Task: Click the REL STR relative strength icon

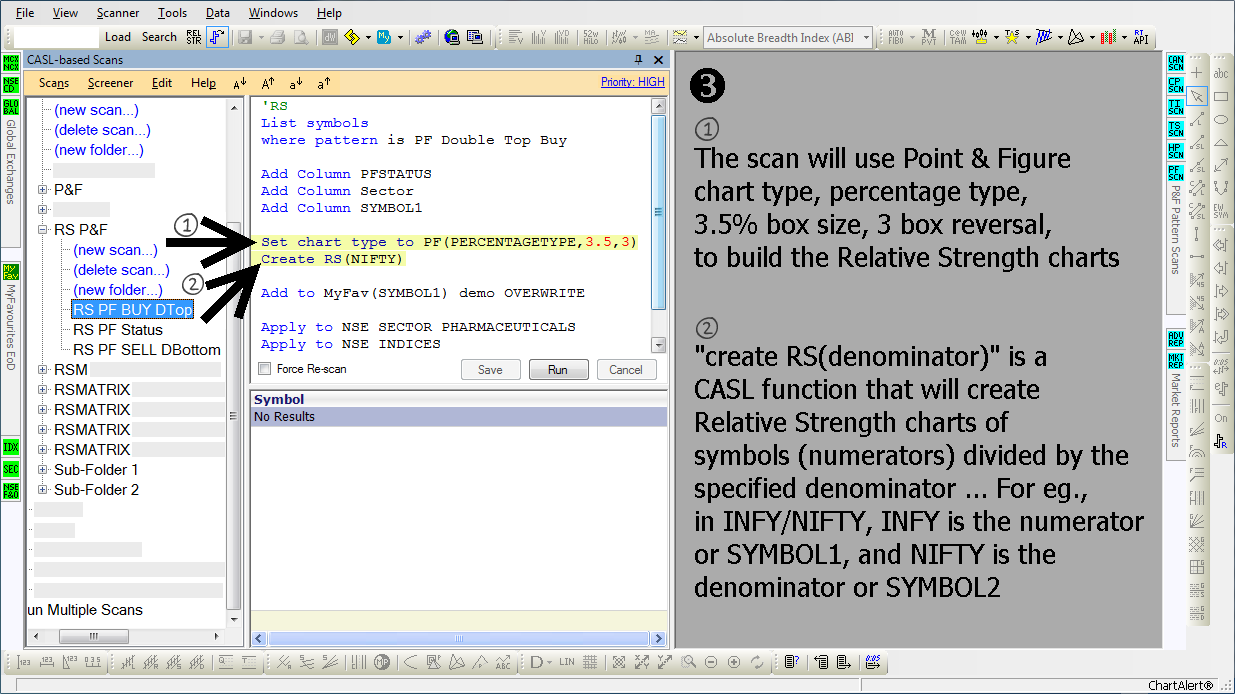Action: click(x=194, y=37)
